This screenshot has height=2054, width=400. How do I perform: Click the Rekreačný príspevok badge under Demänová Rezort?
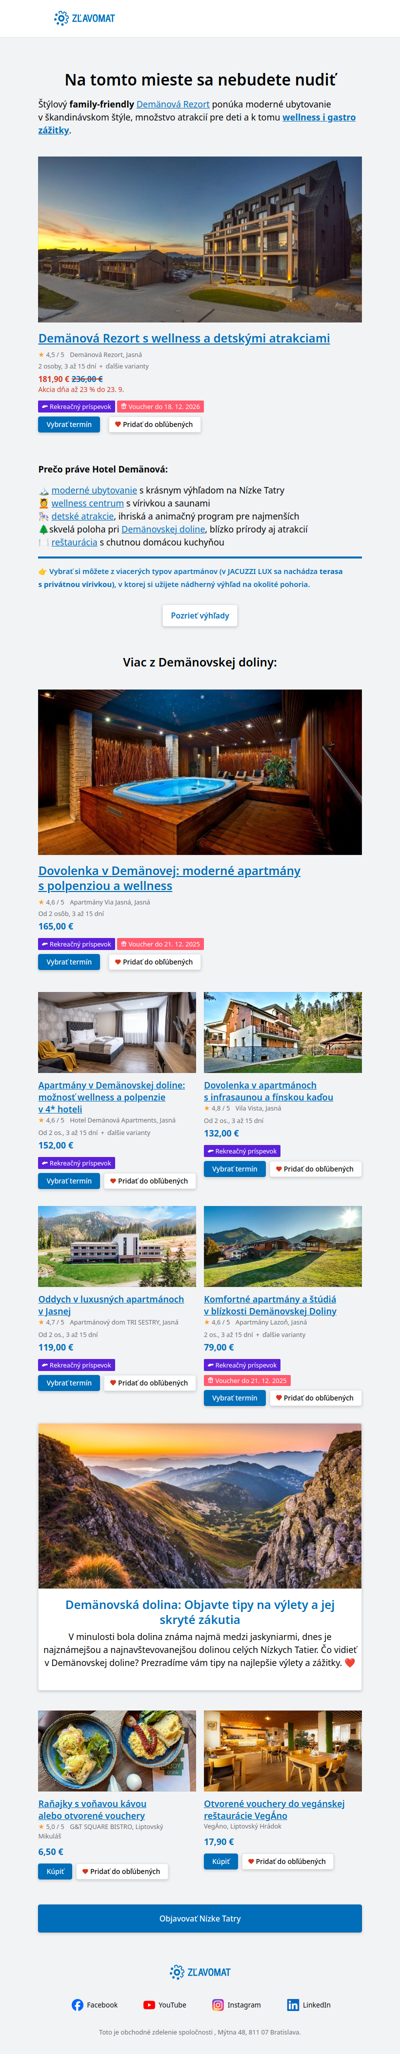point(76,406)
